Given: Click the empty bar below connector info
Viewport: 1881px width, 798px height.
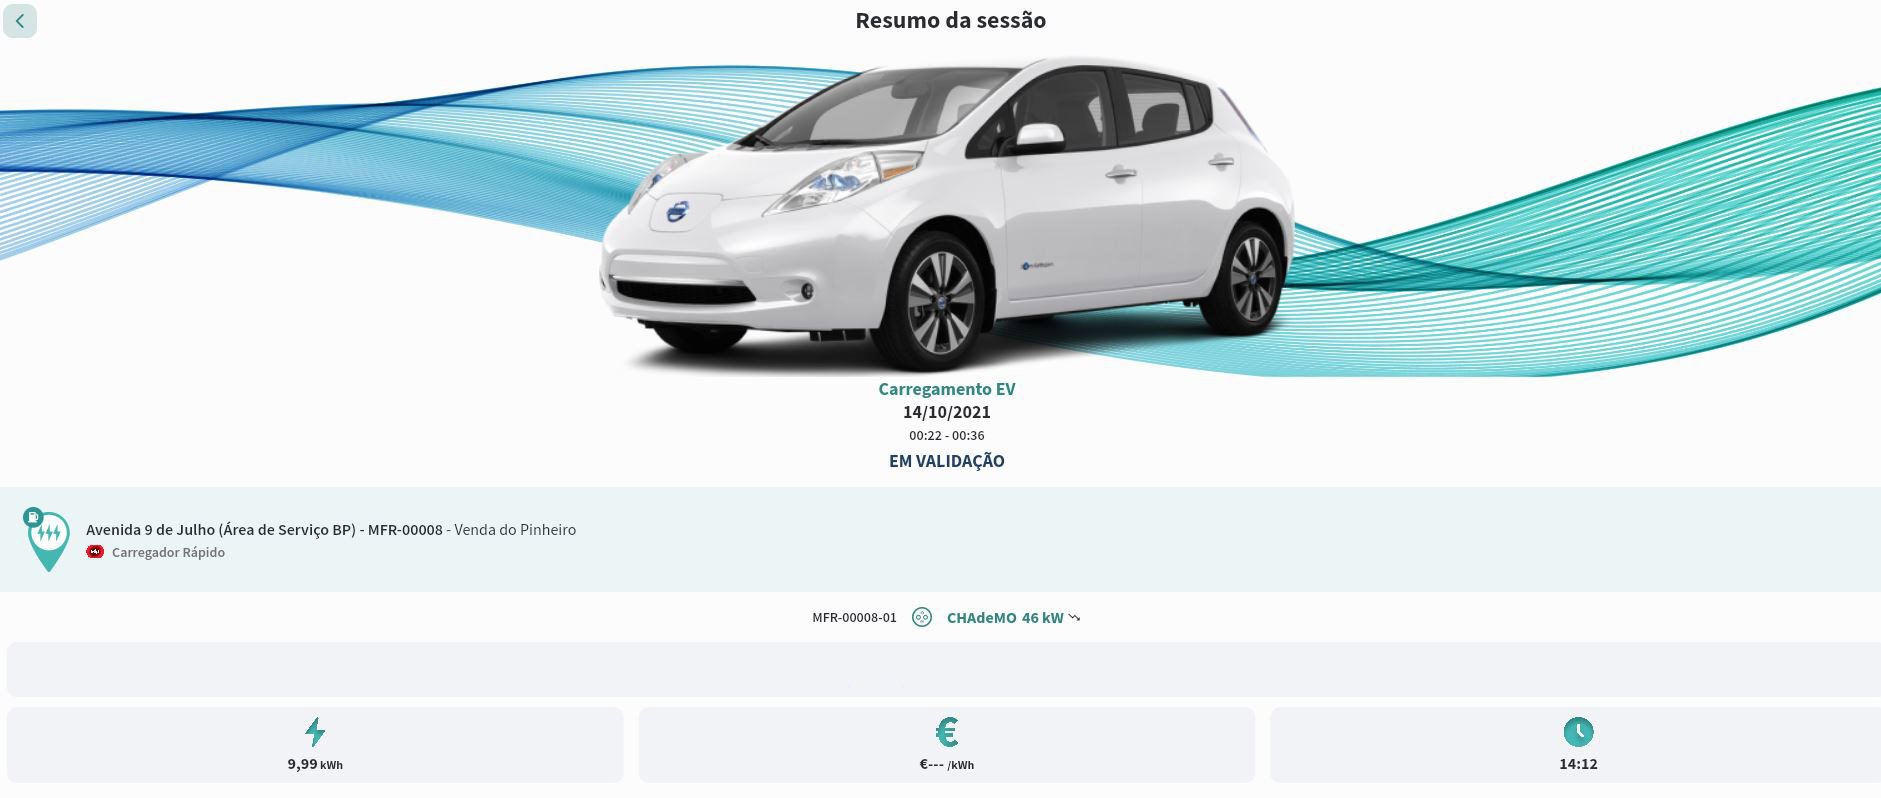Looking at the screenshot, I should [944, 670].
